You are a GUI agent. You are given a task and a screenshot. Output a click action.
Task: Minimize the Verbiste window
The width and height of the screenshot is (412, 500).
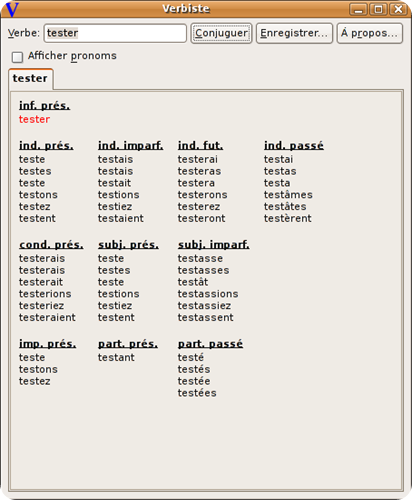pyautogui.click(x=358, y=9)
